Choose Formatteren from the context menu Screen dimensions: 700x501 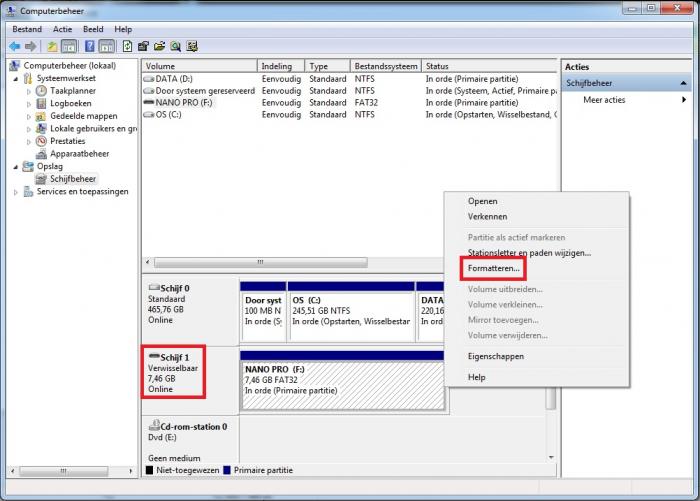[x=493, y=268]
